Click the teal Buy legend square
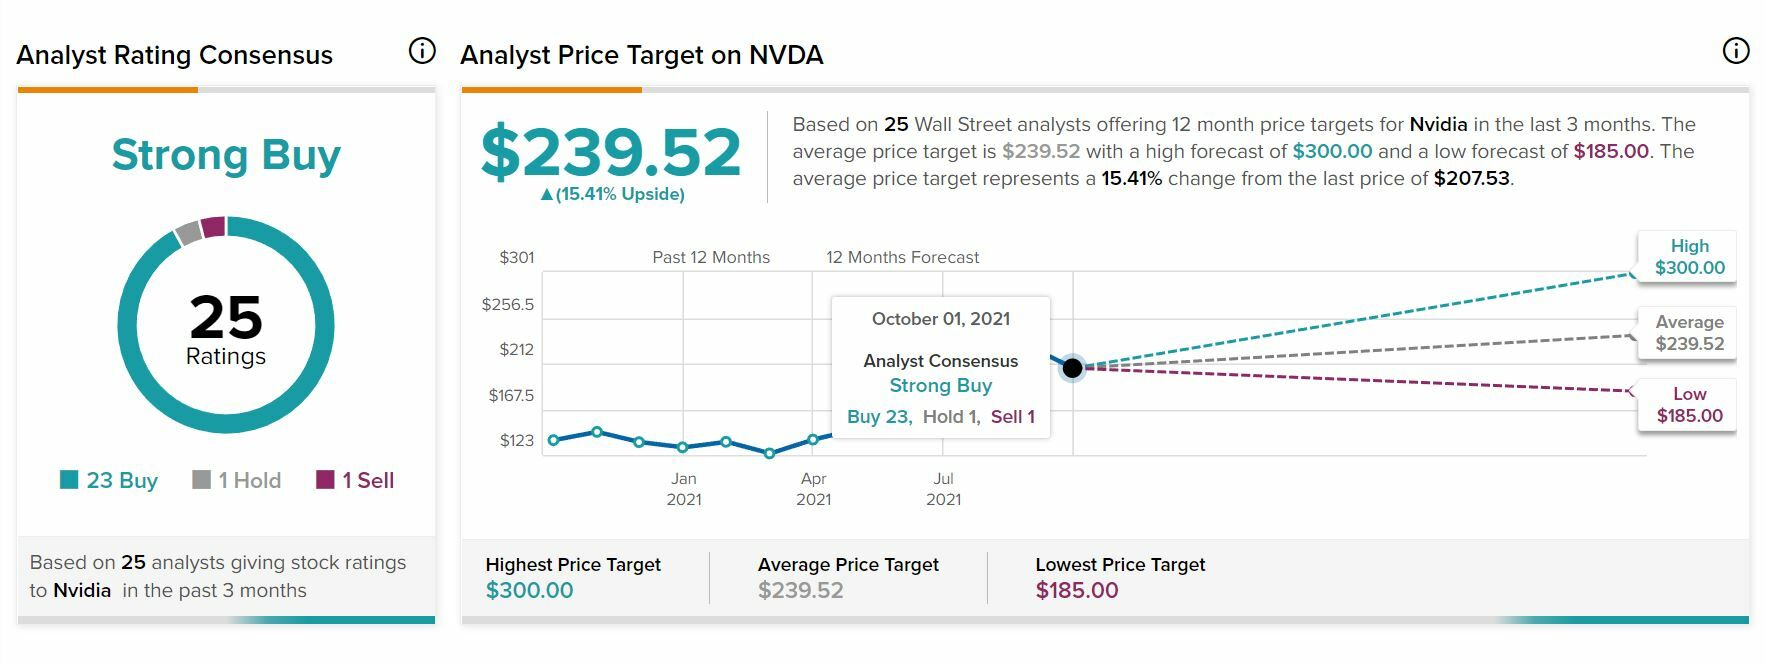The width and height of the screenshot is (1766, 664). click(x=69, y=480)
